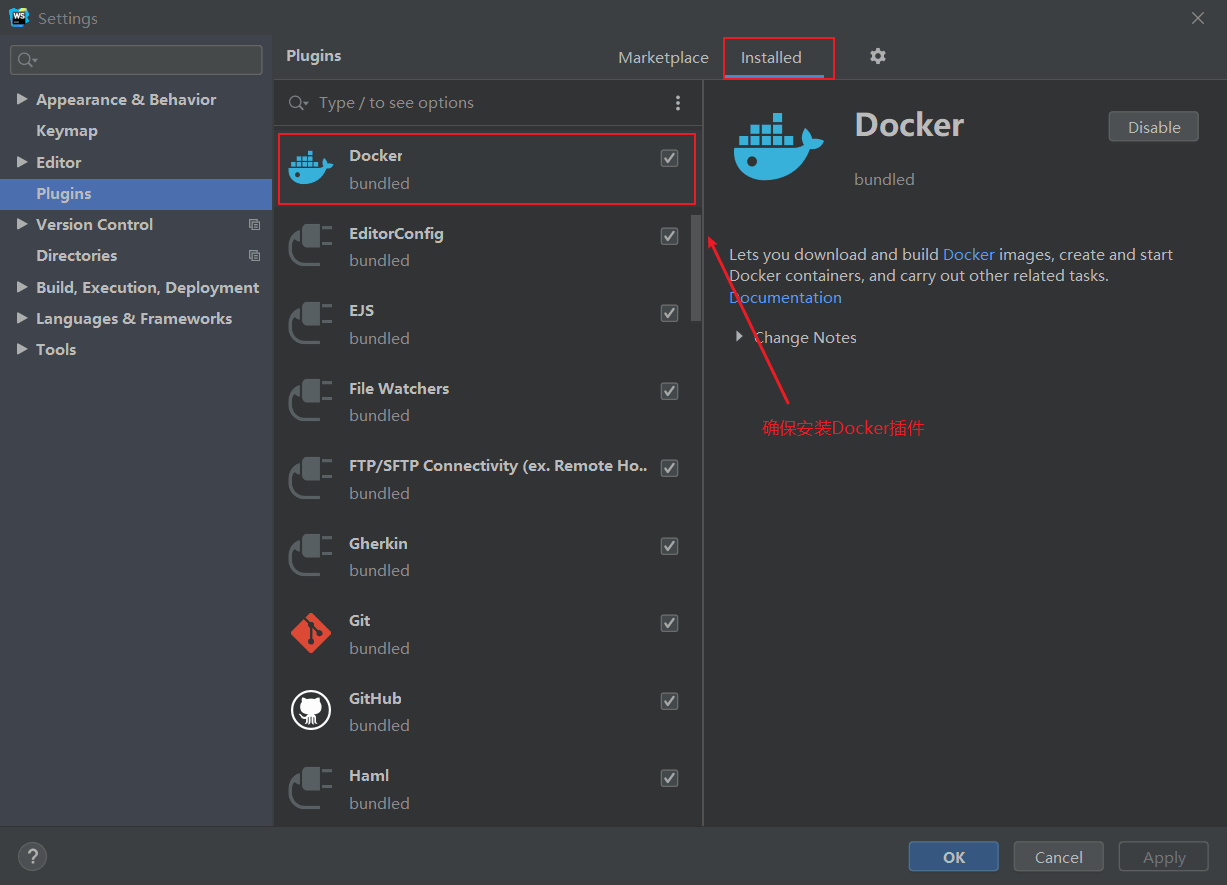Click the EditorConfig plug icon
This screenshot has height=885, width=1227.
(x=310, y=245)
